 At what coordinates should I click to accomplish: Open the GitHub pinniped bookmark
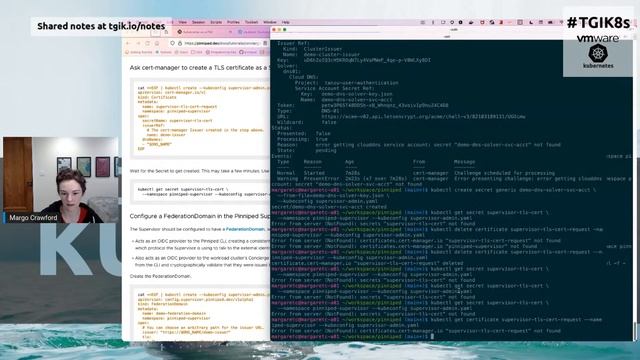click(248, 52)
